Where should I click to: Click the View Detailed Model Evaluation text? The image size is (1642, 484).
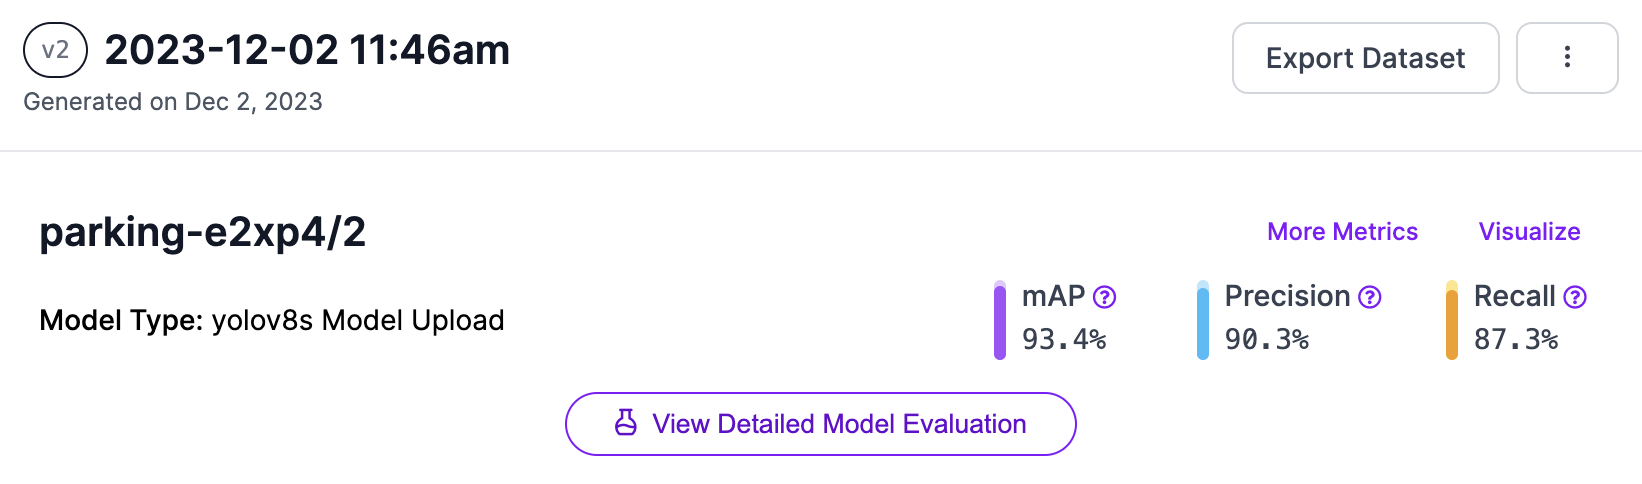(x=839, y=424)
